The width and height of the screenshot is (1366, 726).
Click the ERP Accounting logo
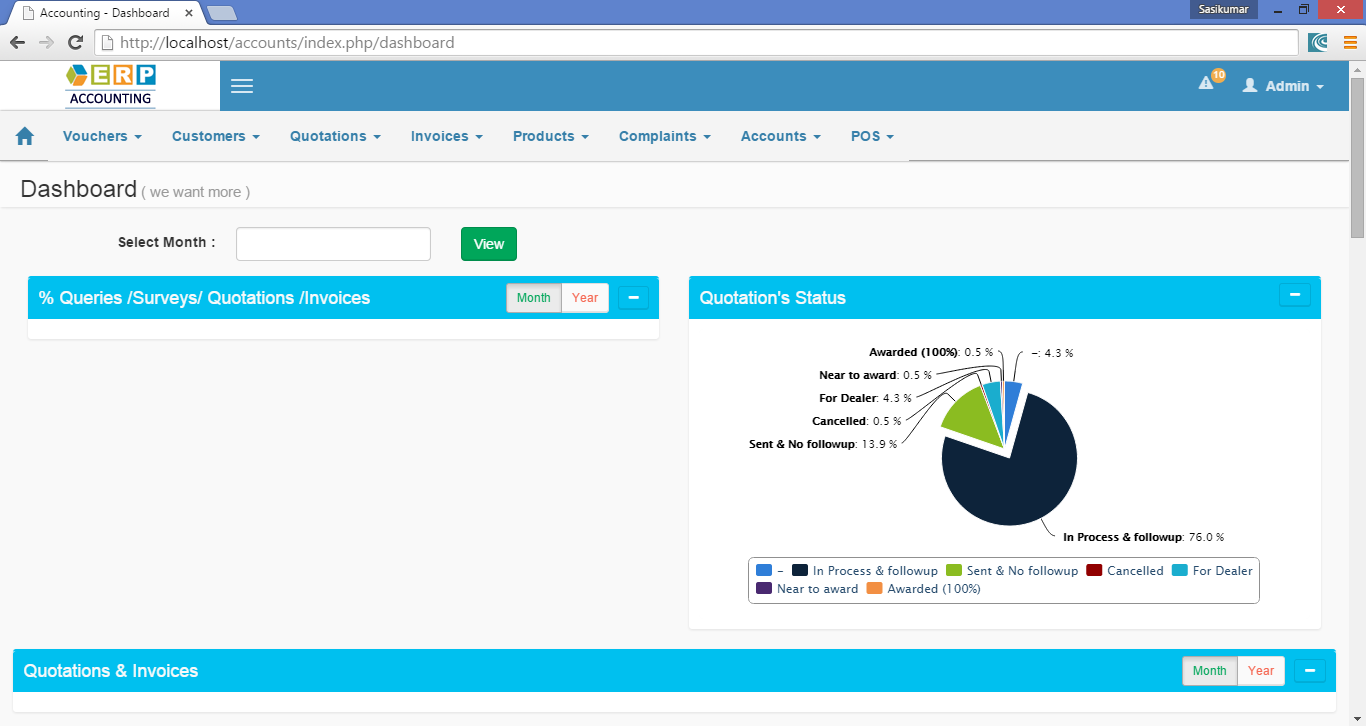click(x=110, y=85)
